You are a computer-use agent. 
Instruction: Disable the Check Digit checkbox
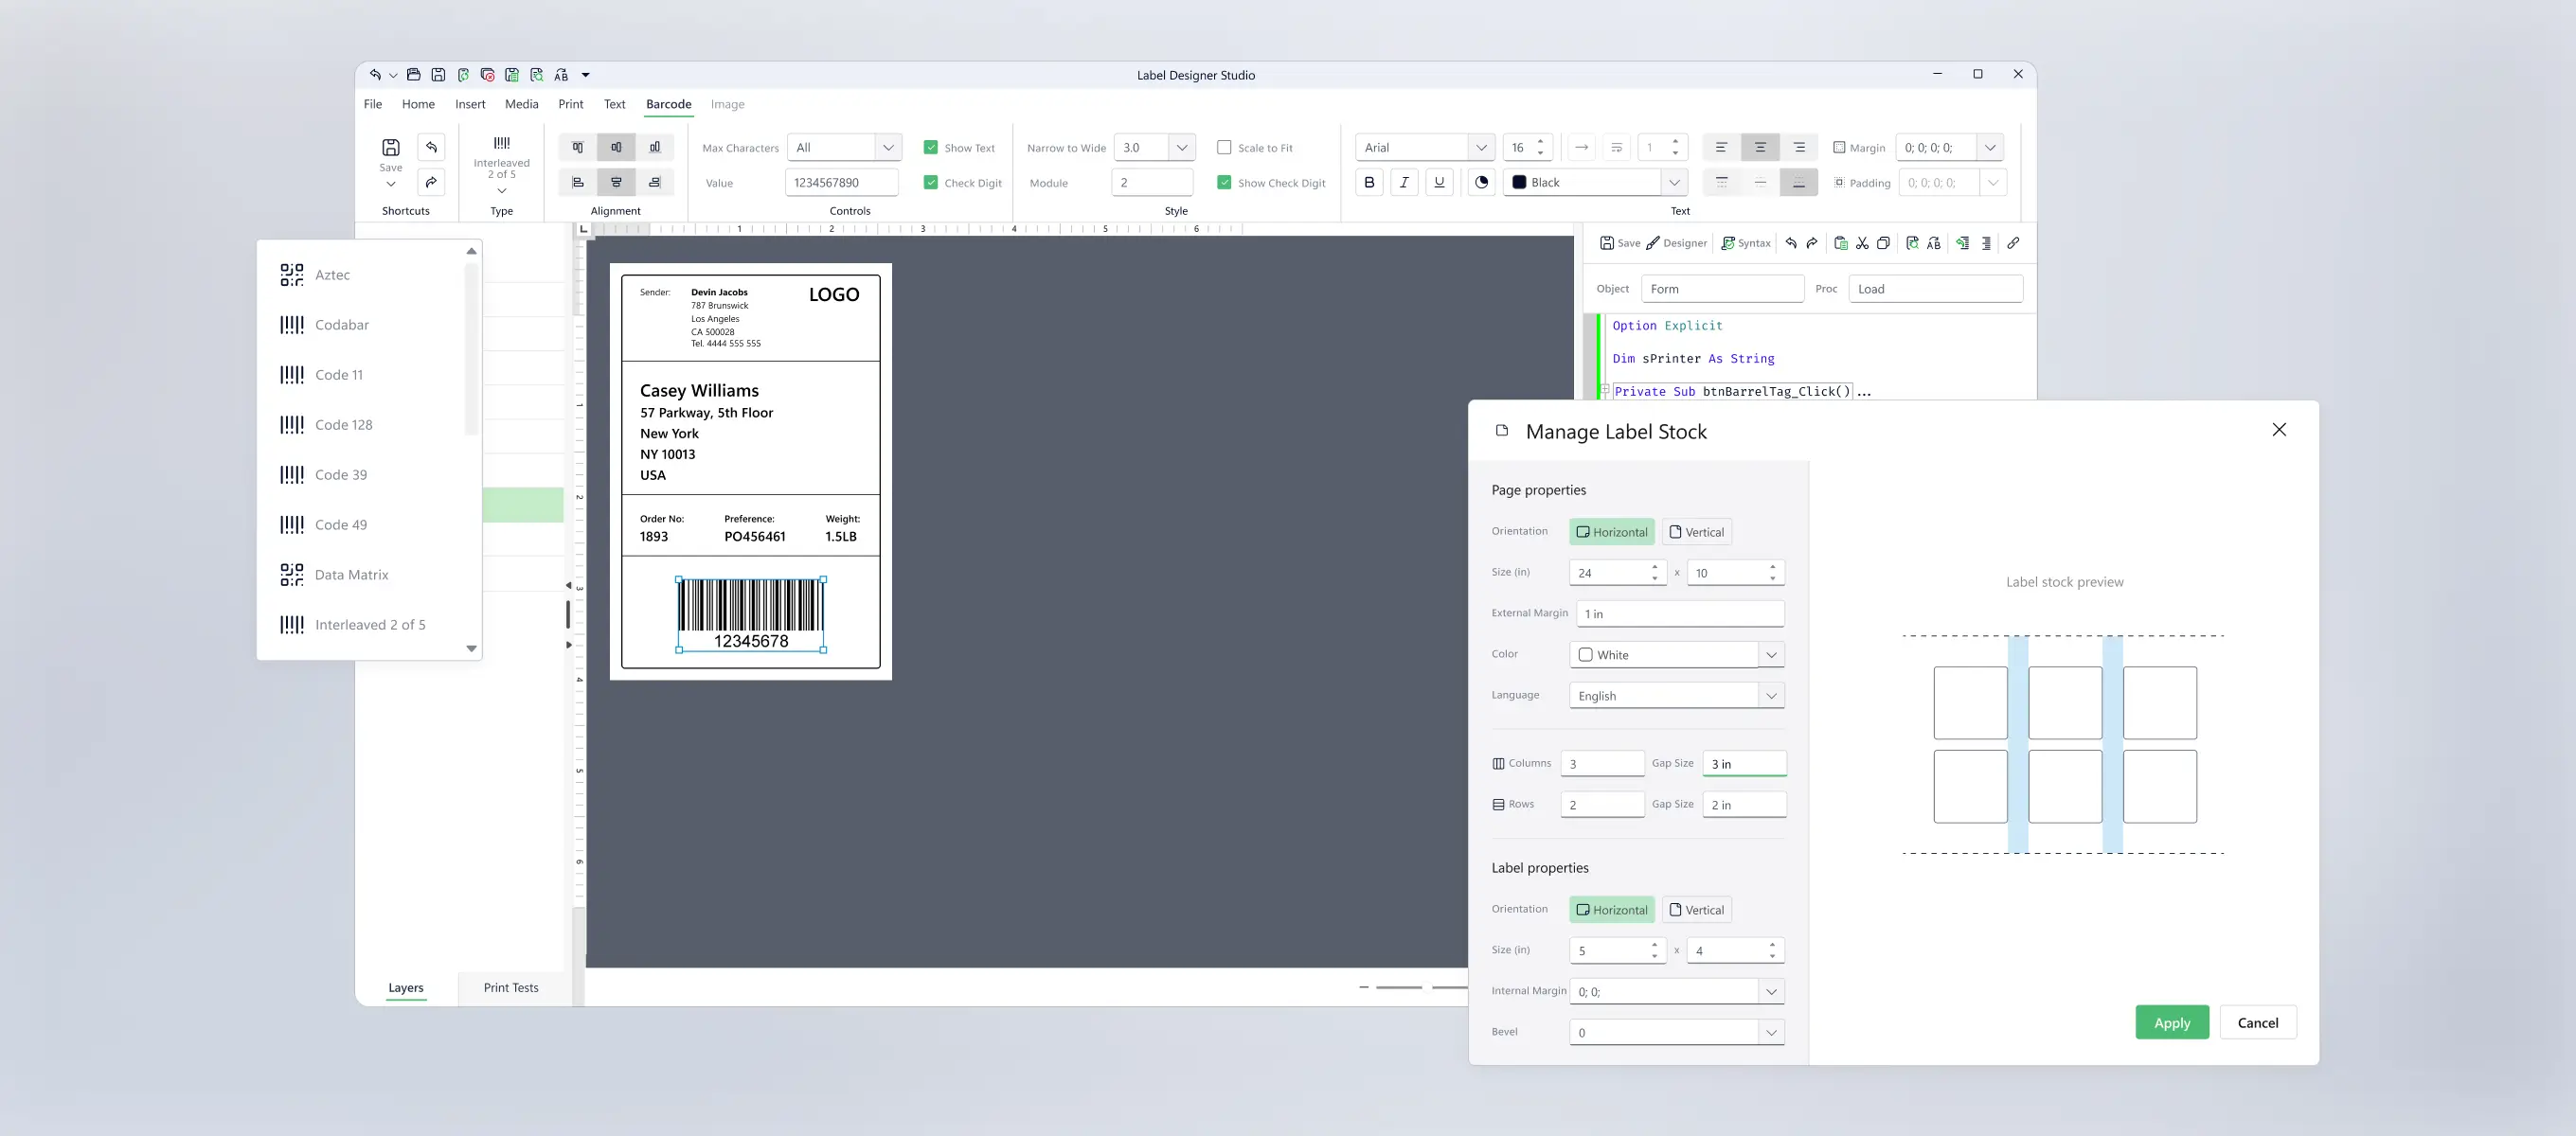(x=930, y=182)
